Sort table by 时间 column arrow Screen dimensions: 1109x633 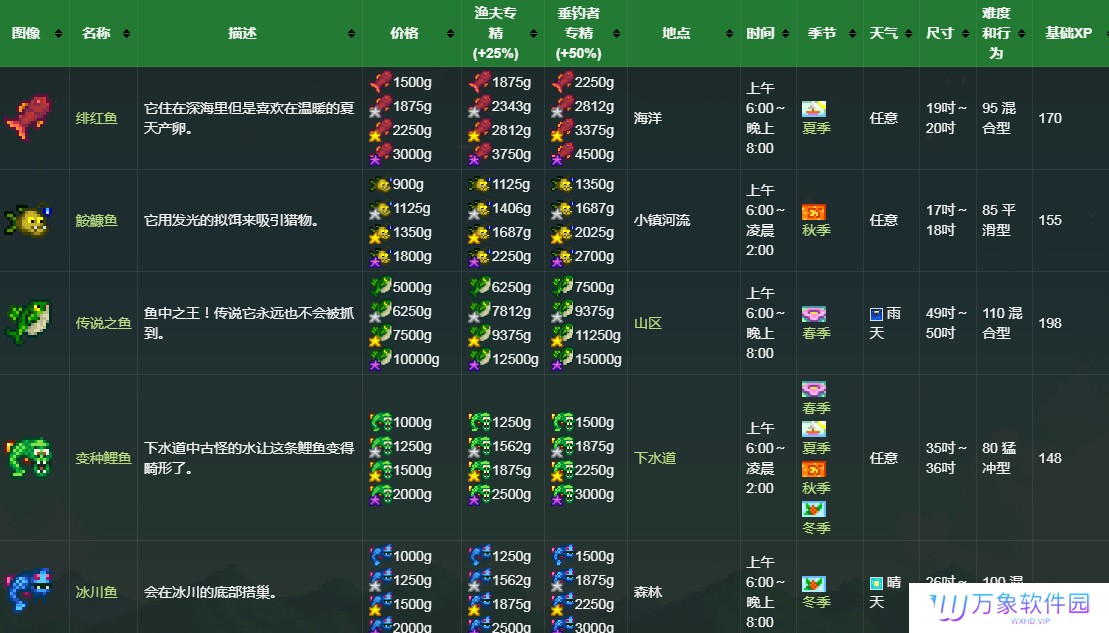click(786, 33)
